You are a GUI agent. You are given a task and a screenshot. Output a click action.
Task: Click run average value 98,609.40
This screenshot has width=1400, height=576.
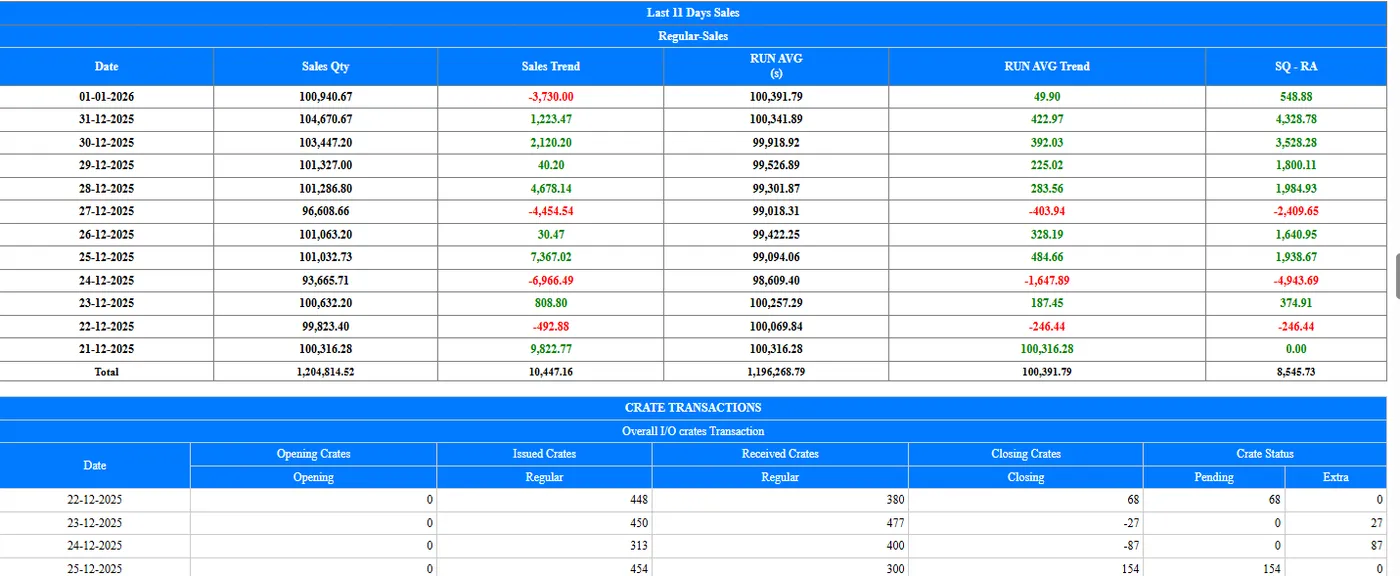(776, 281)
